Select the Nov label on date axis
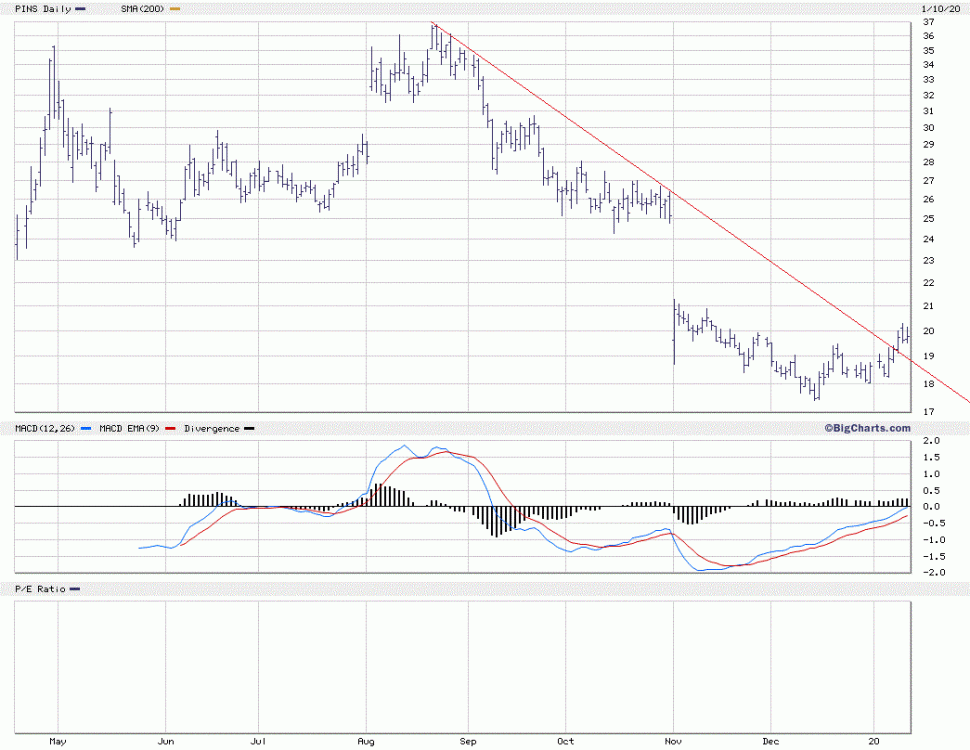 pos(673,741)
